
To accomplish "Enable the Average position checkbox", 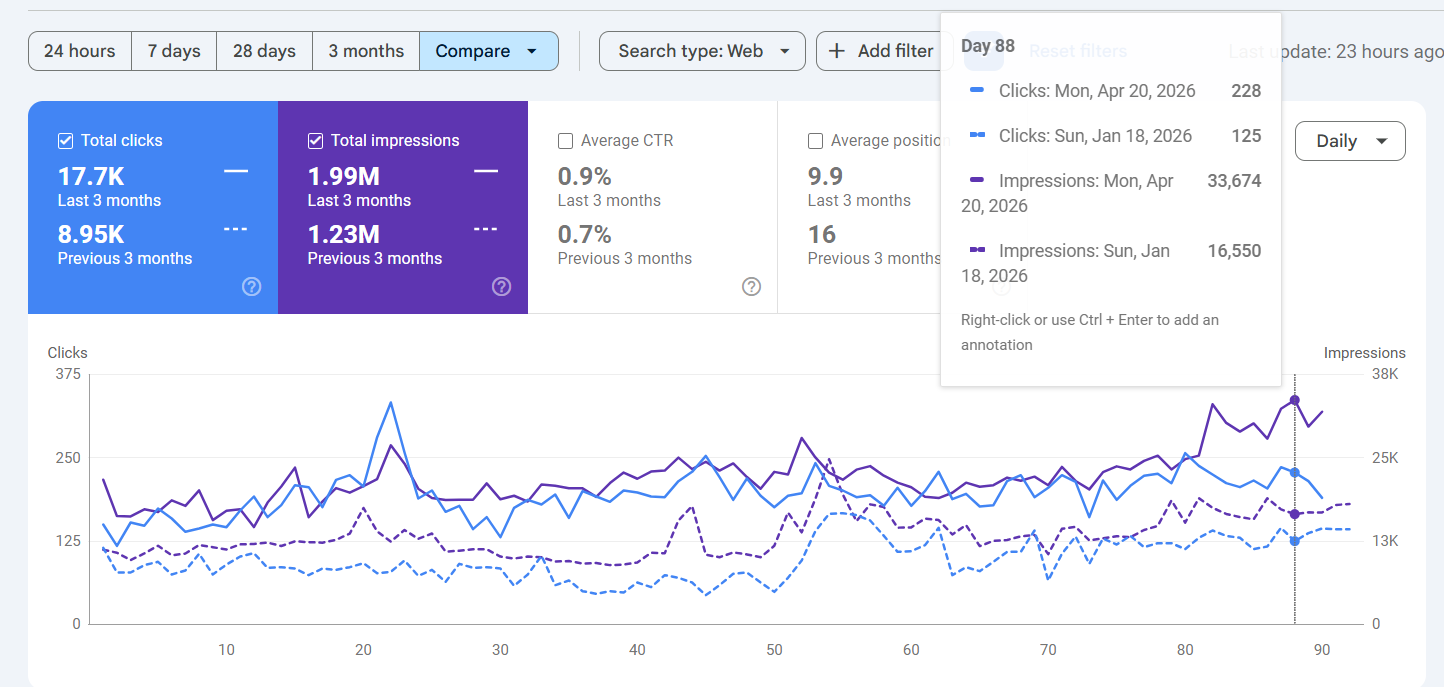I will coord(816,141).
